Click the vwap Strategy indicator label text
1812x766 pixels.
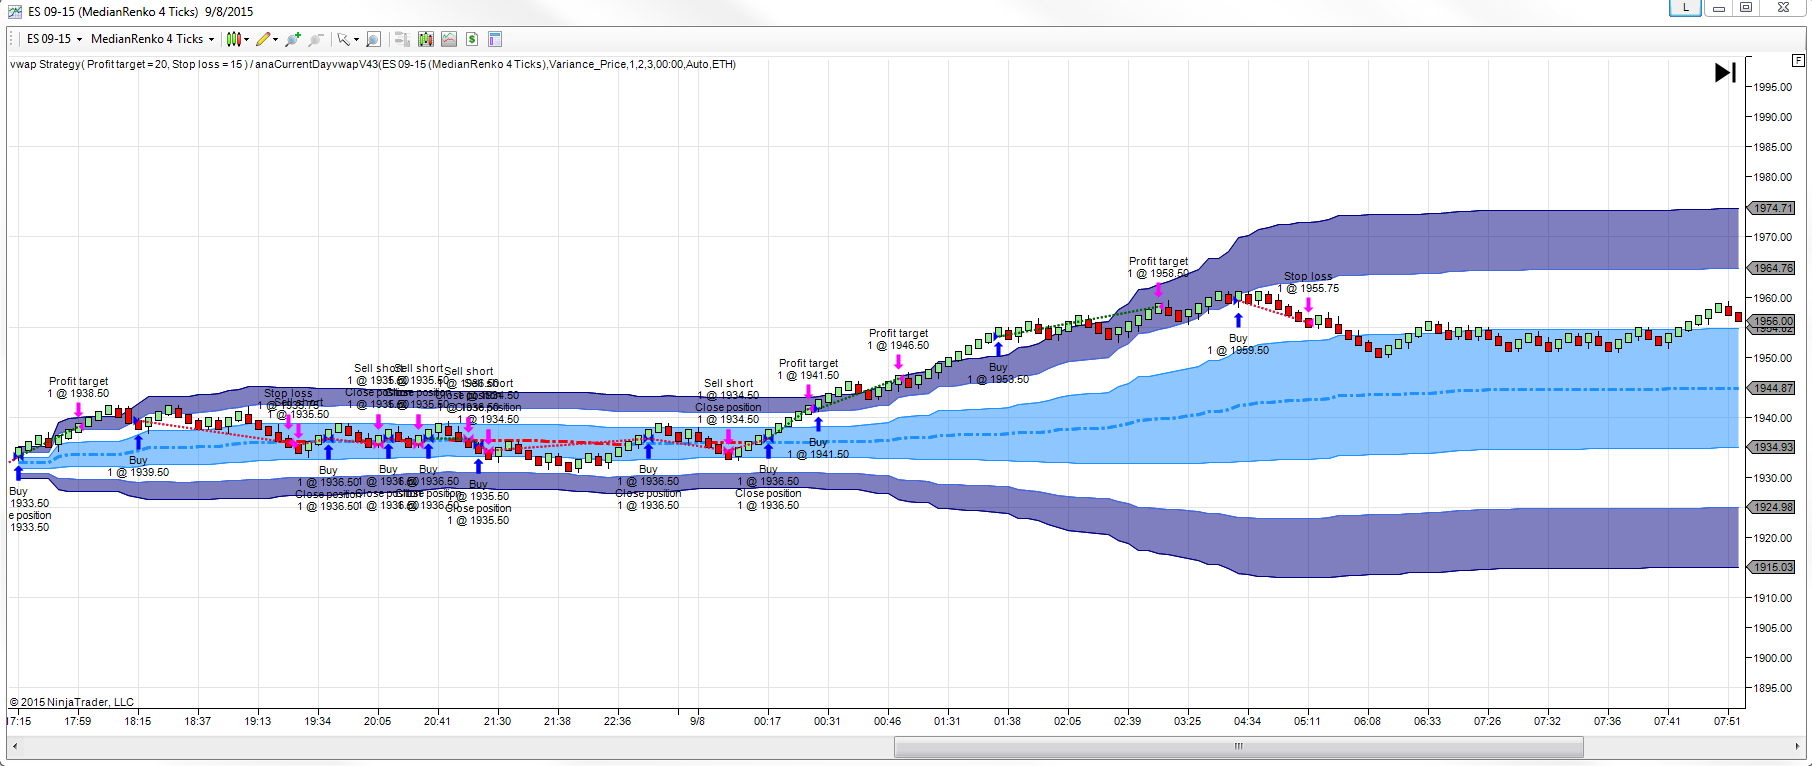click(x=372, y=64)
